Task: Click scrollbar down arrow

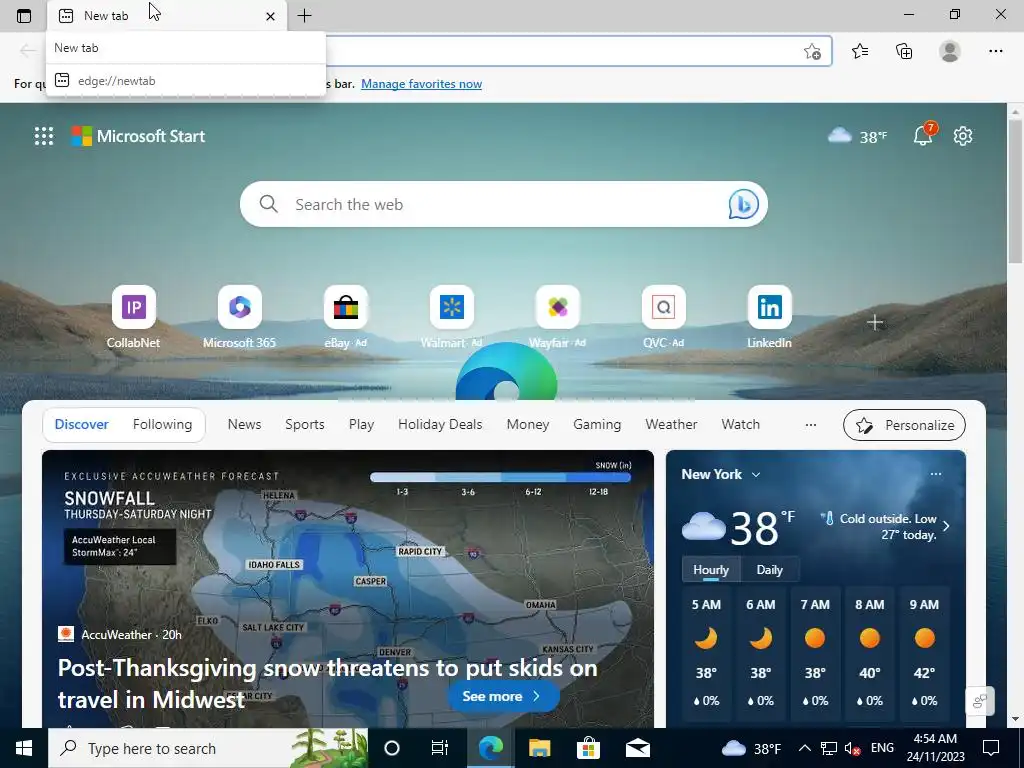Action: click(x=1015, y=719)
